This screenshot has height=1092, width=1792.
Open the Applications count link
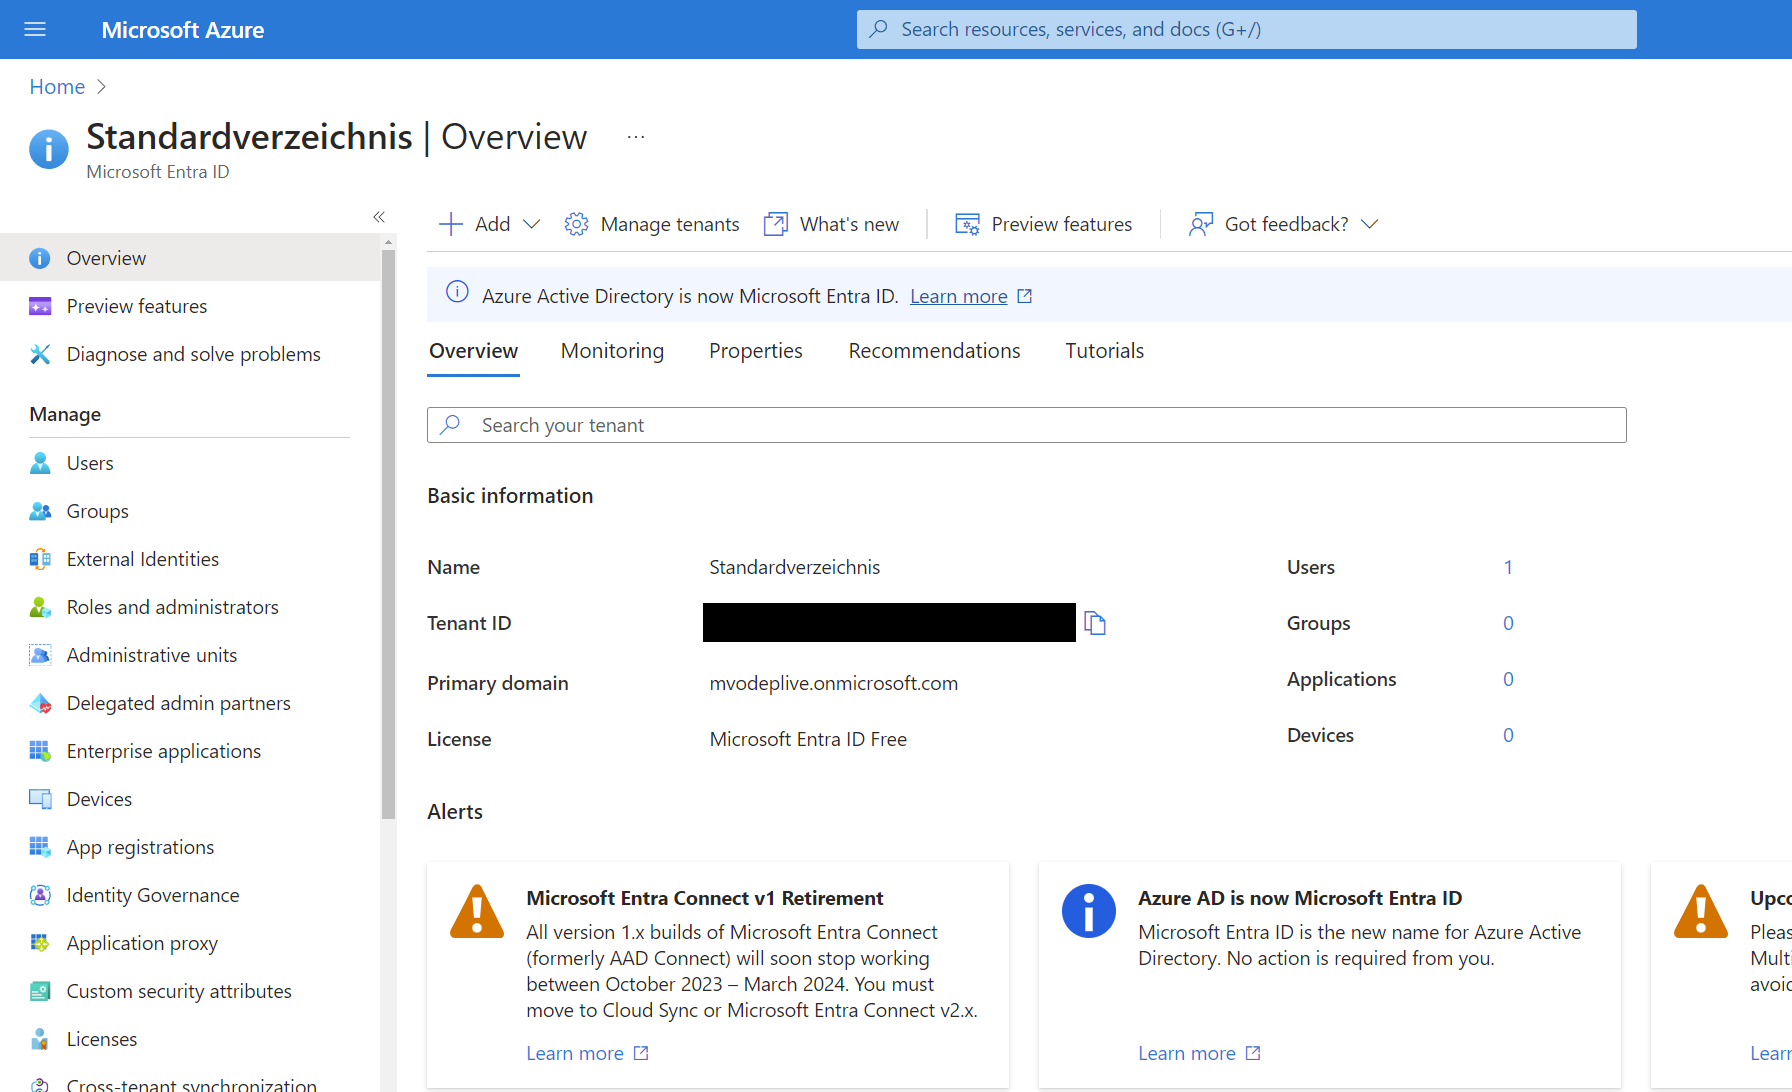[x=1508, y=679]
